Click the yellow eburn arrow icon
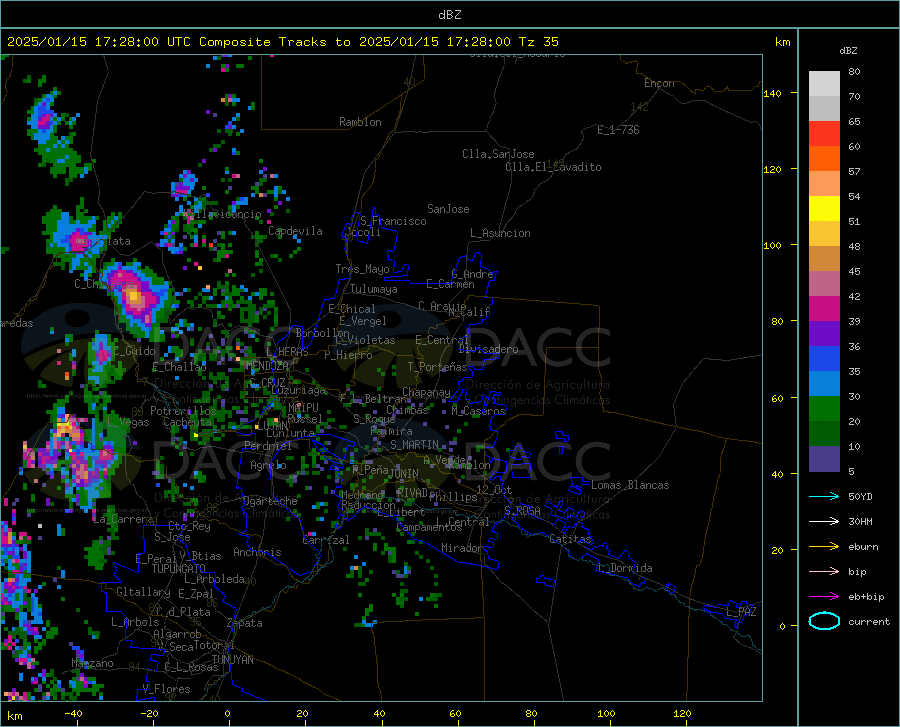900x727 pixels. [824, 546]
